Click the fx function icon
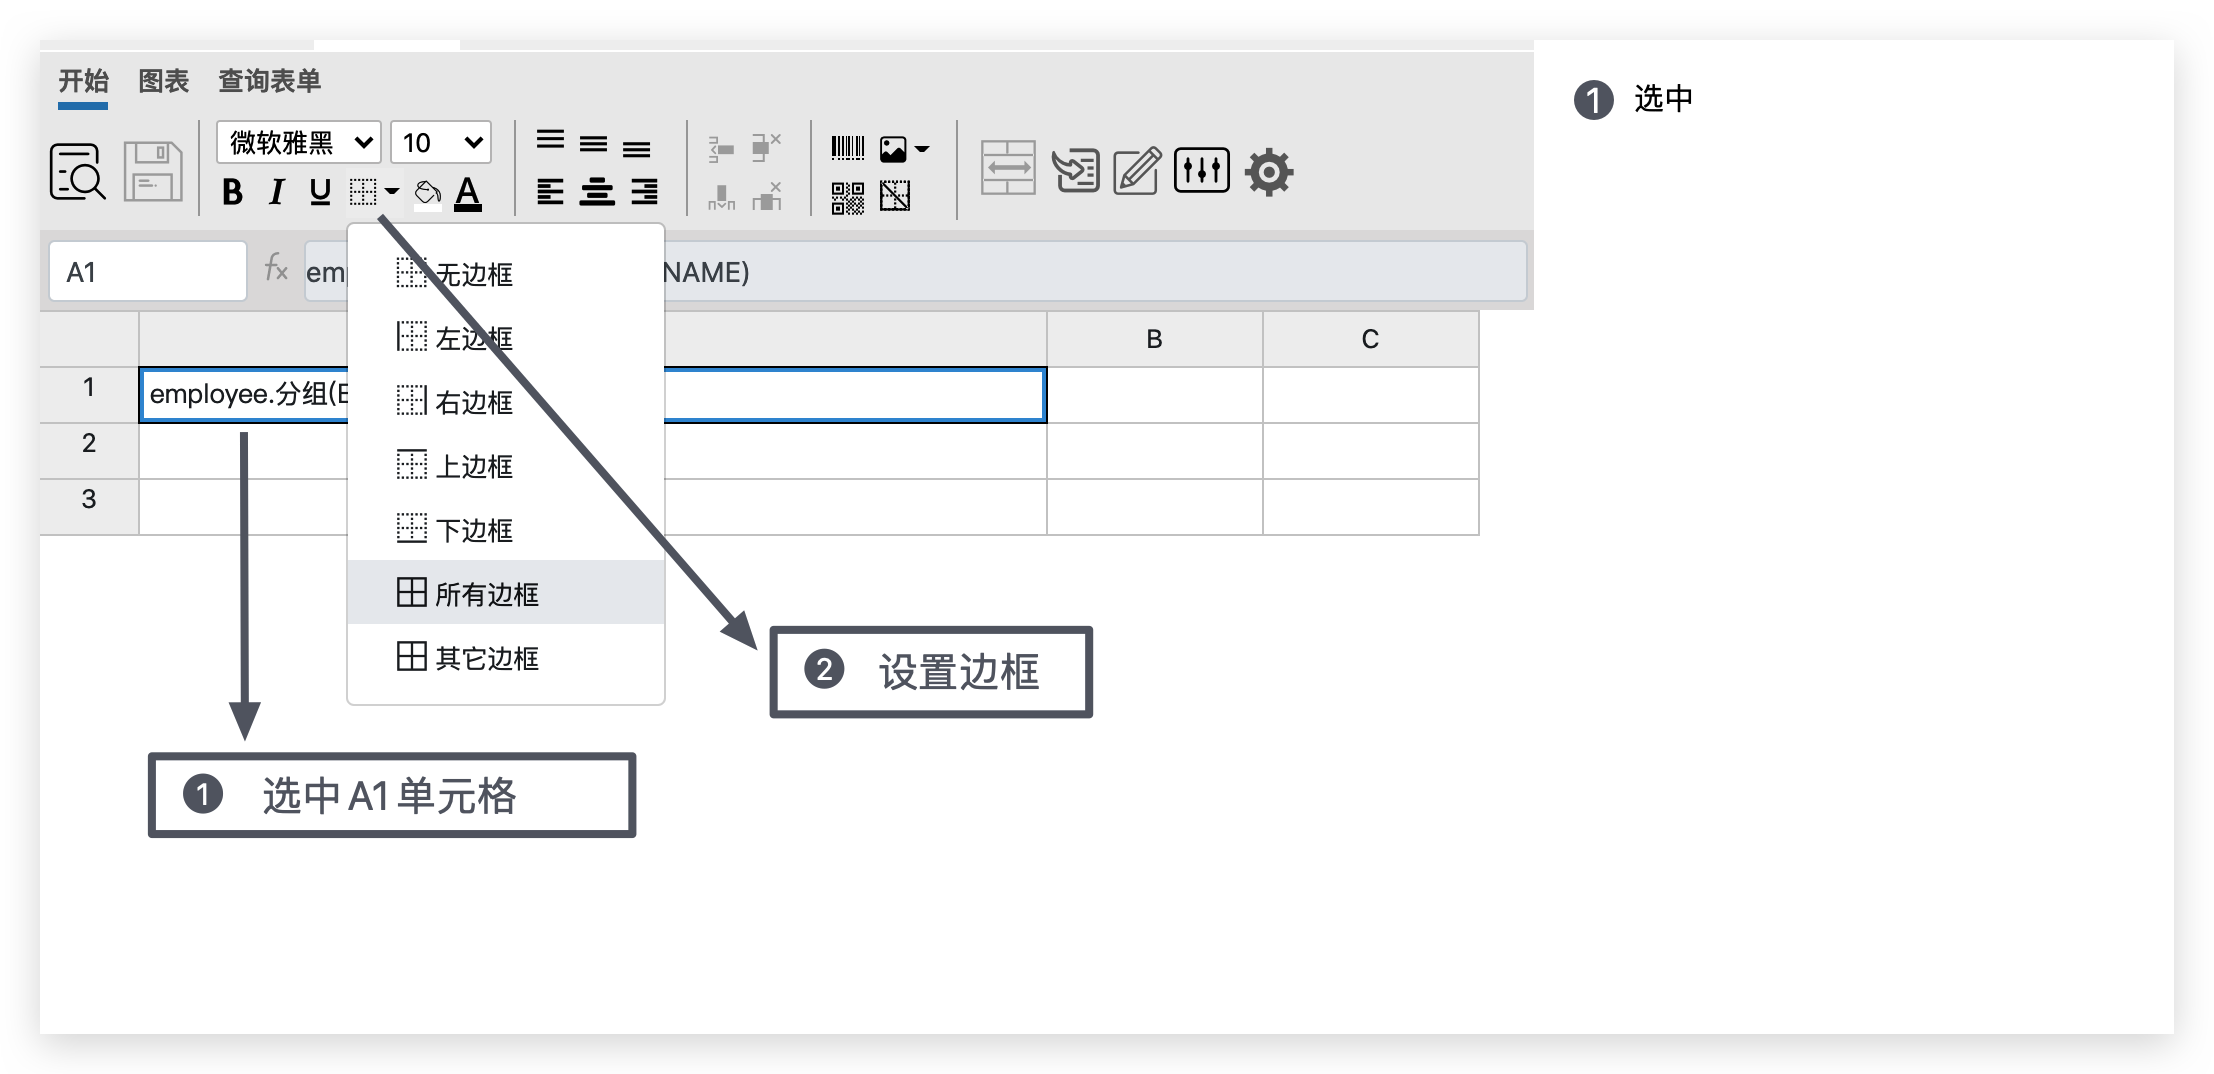 tap(276, 268)
